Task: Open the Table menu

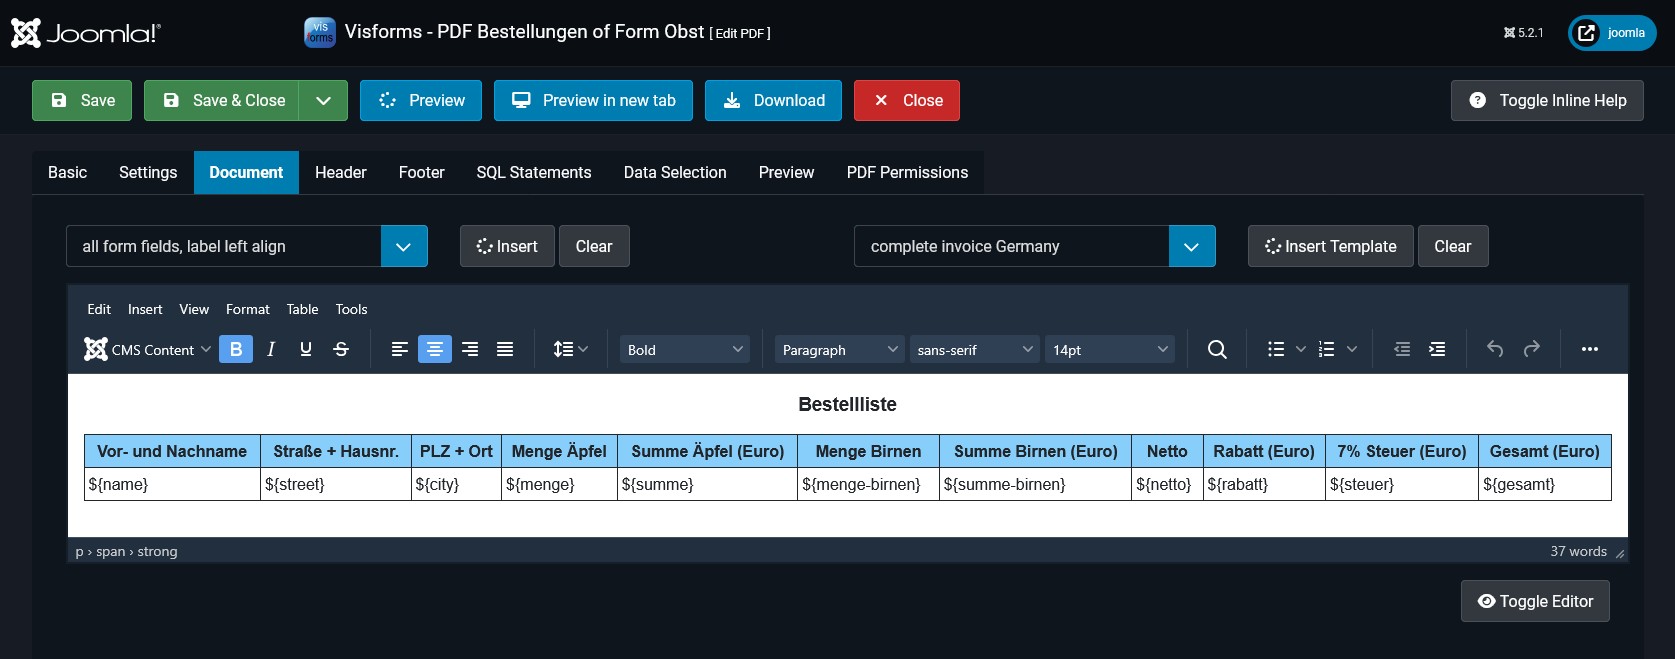Action: tap(302, 309)
